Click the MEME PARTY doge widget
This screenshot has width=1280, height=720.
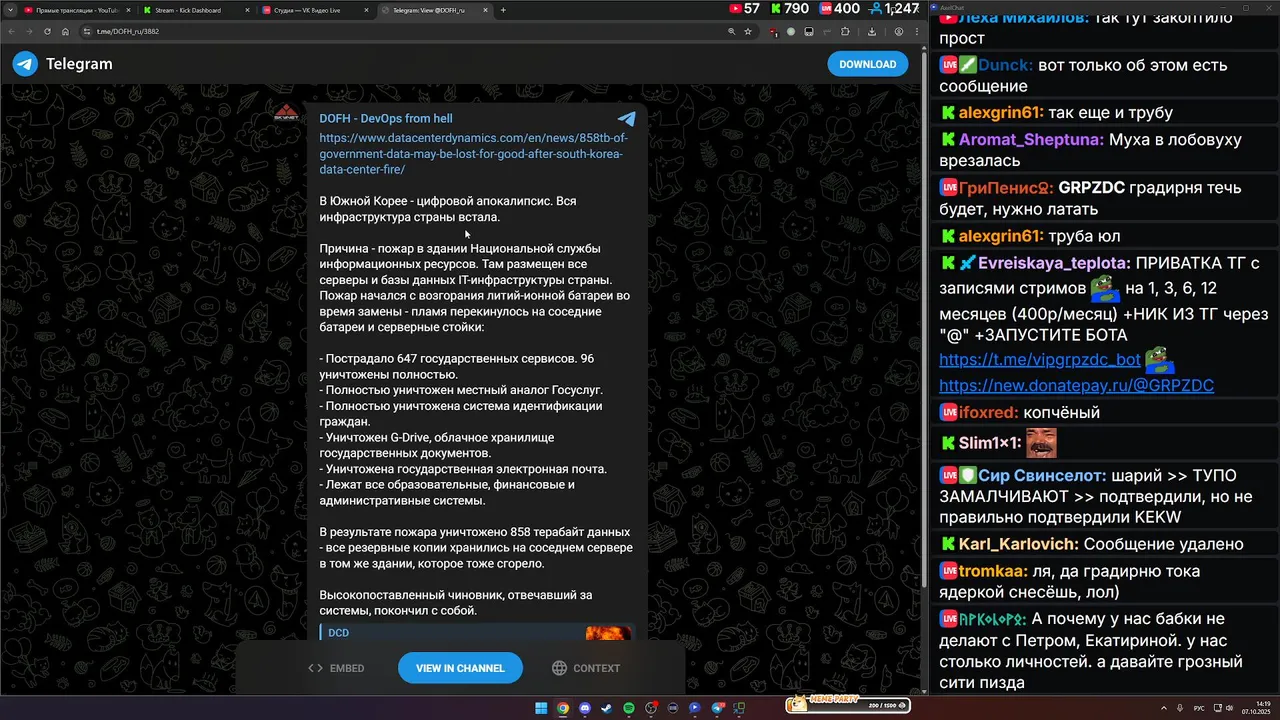pyautogui.click(x=847, y=704)
